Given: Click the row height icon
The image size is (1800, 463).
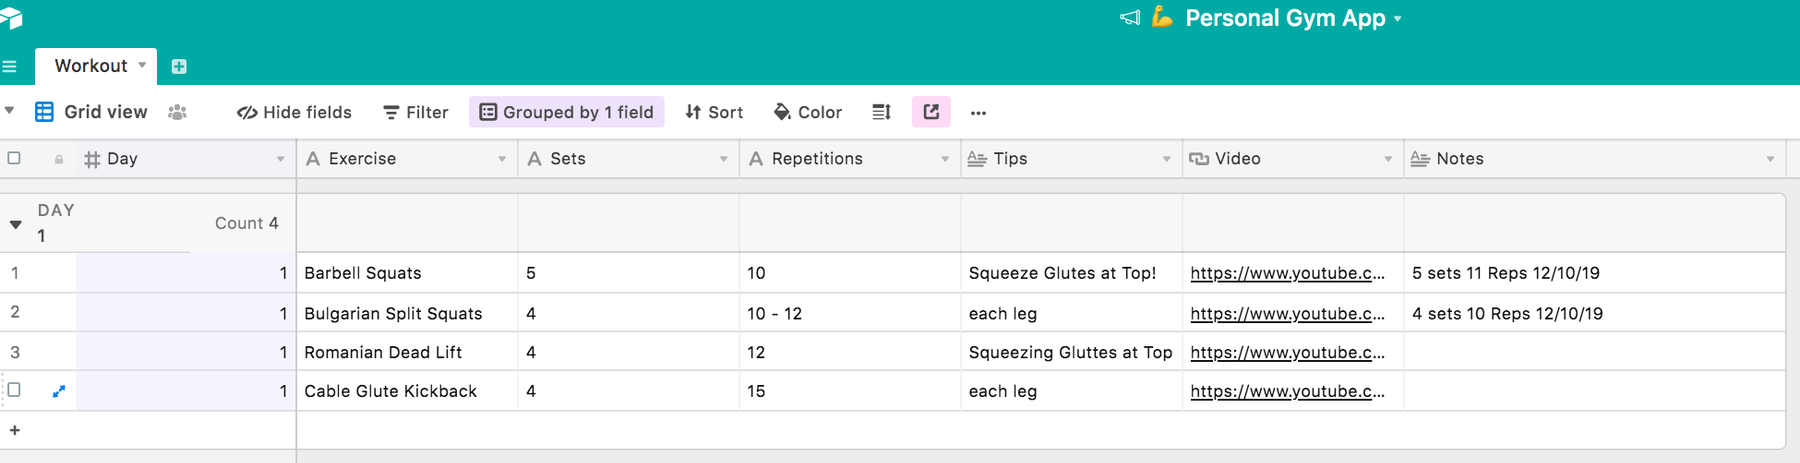Looking at the screenshot, I should pos(881,112).
